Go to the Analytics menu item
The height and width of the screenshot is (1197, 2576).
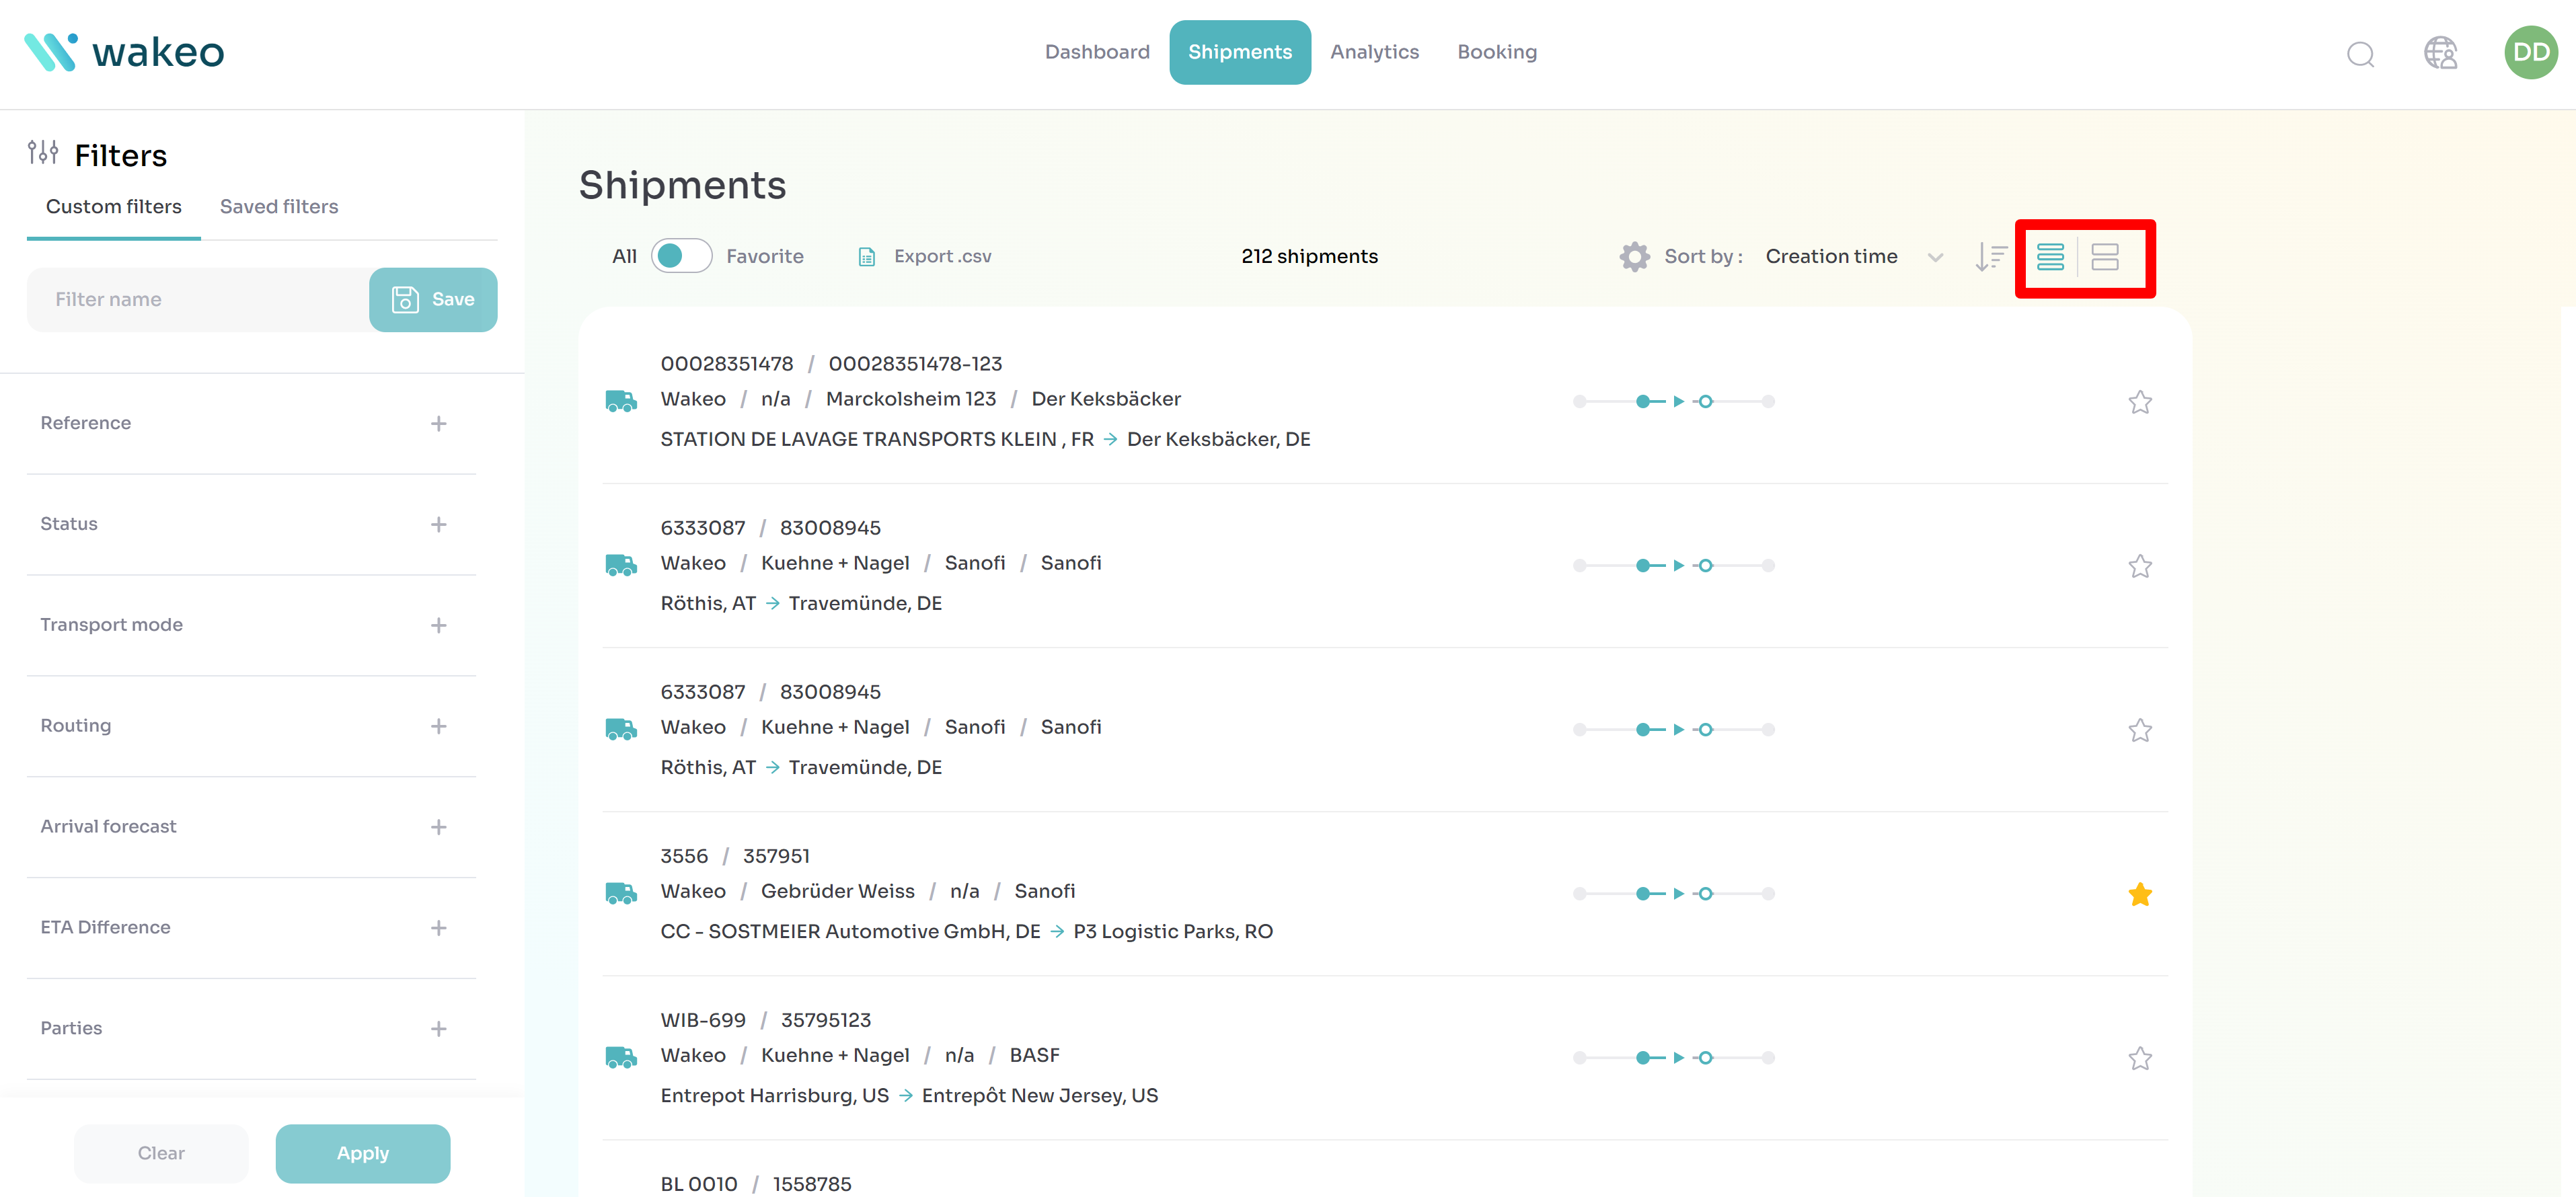(x=1374, y=52)
